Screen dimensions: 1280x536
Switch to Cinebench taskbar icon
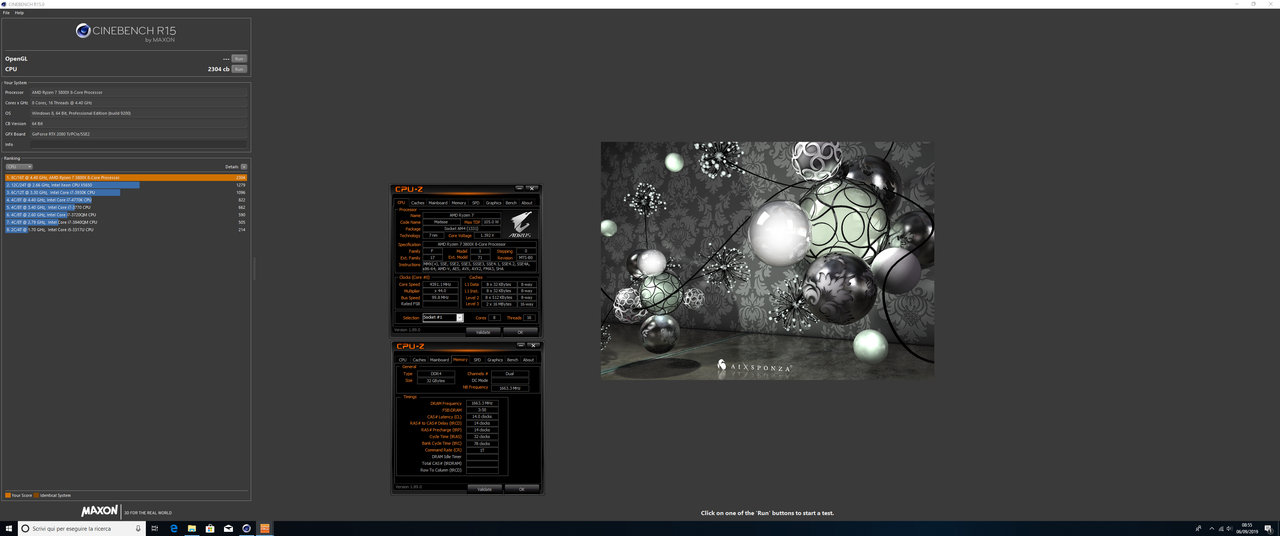coord(246,528)
